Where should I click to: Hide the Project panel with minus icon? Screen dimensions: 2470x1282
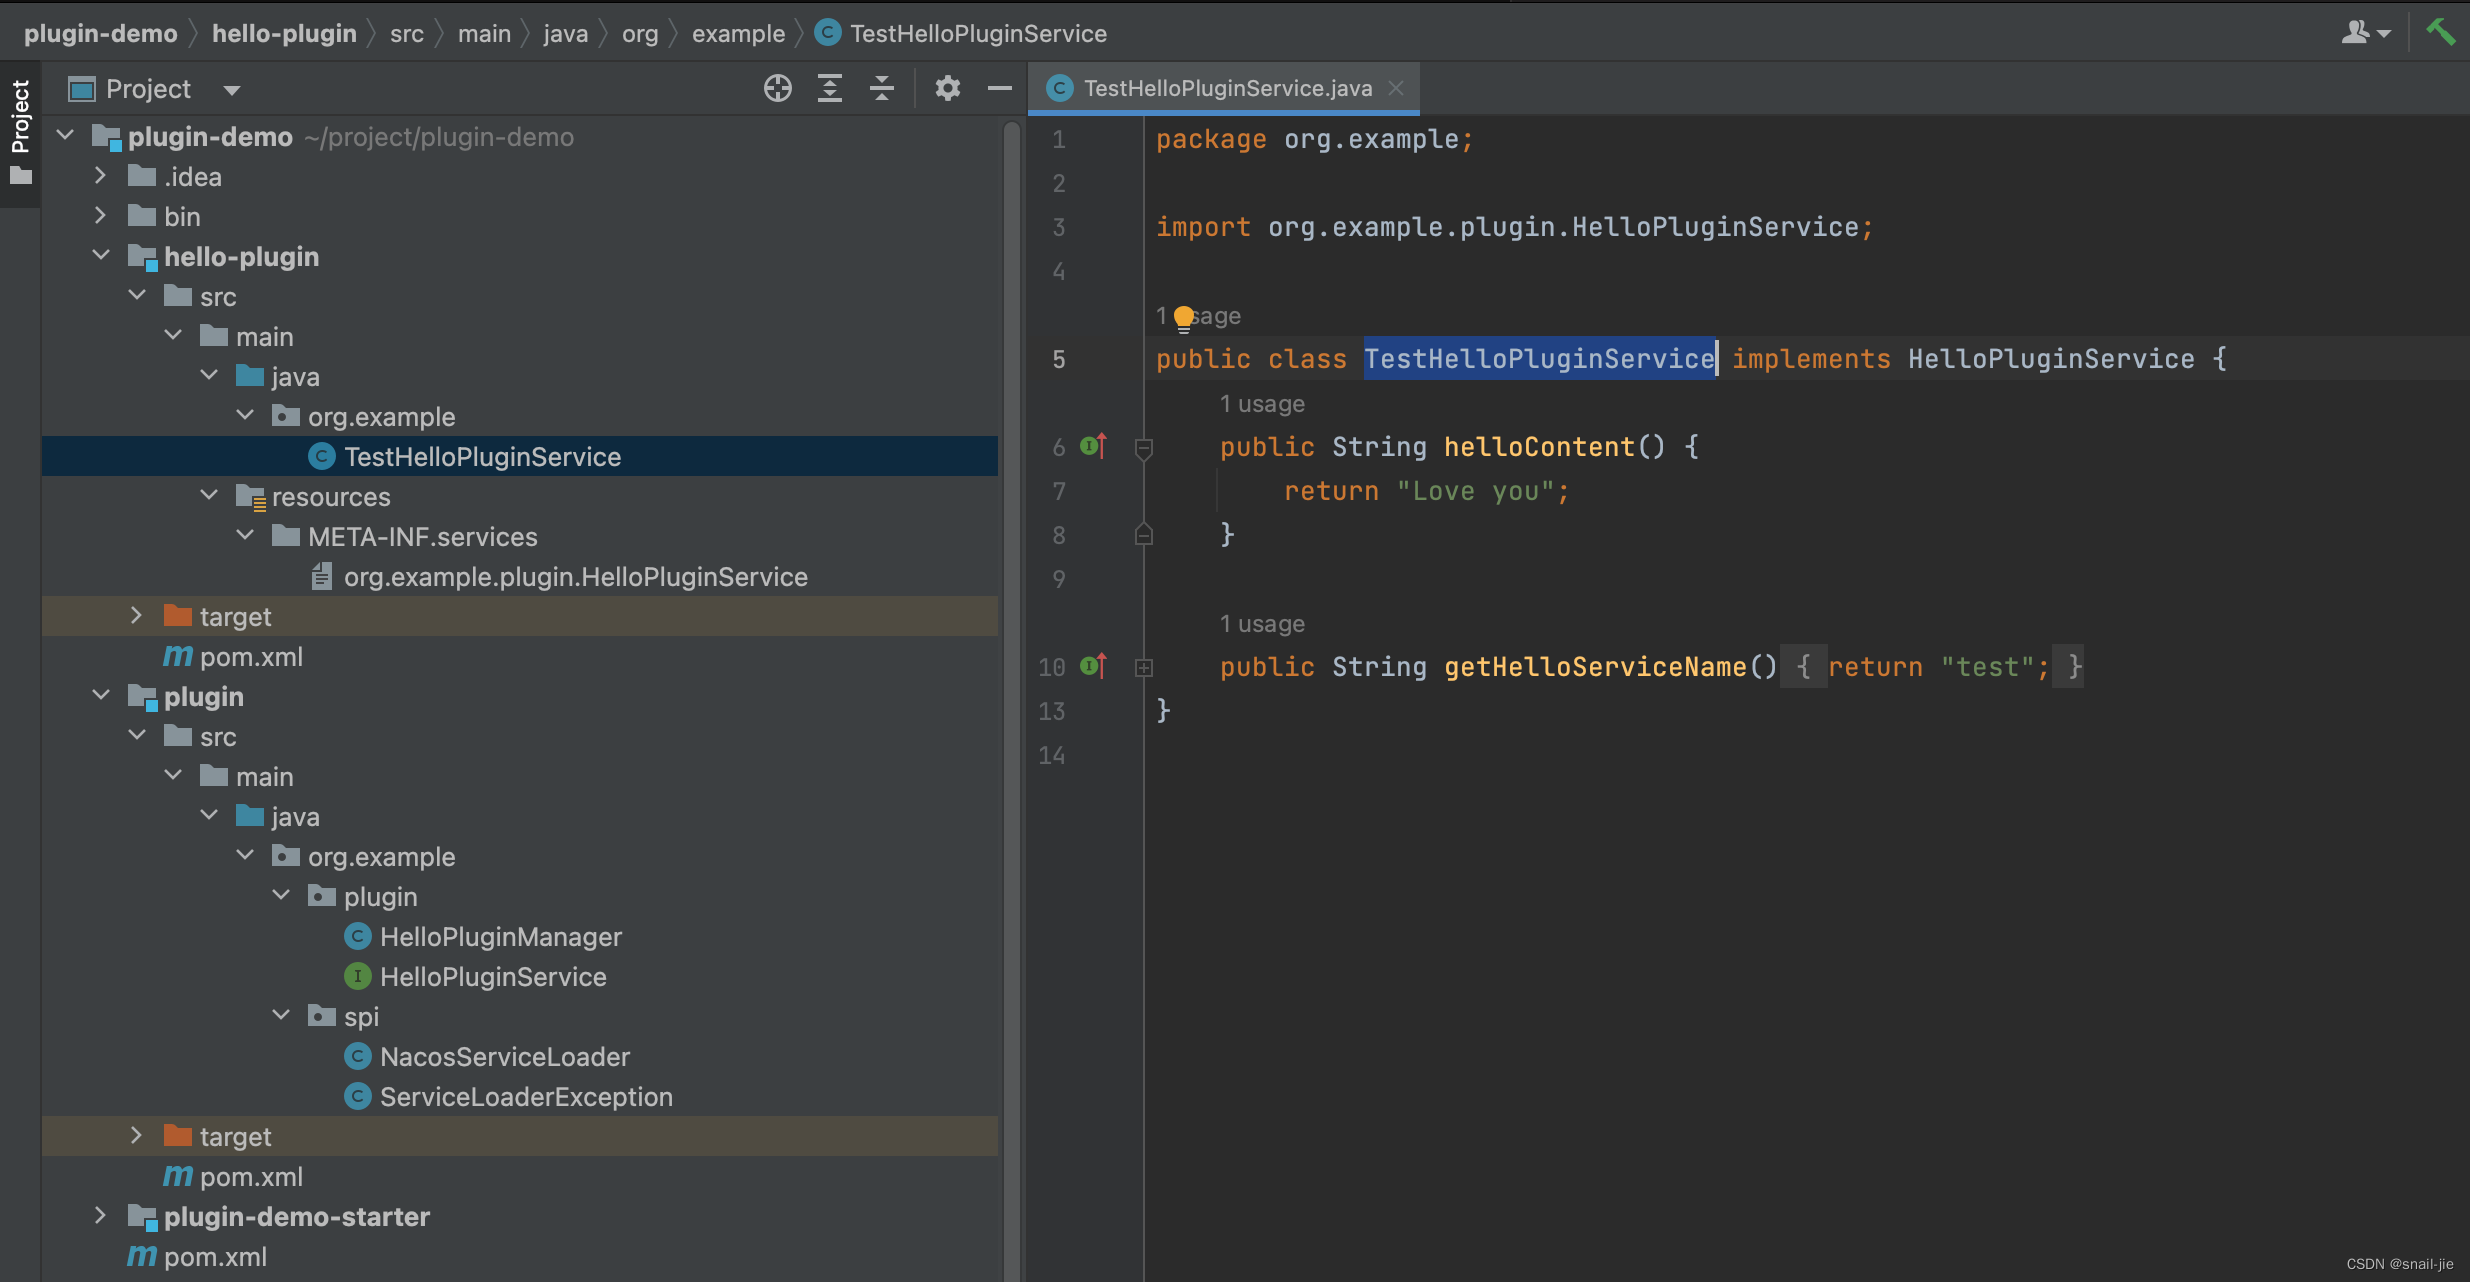[1000, 88]
